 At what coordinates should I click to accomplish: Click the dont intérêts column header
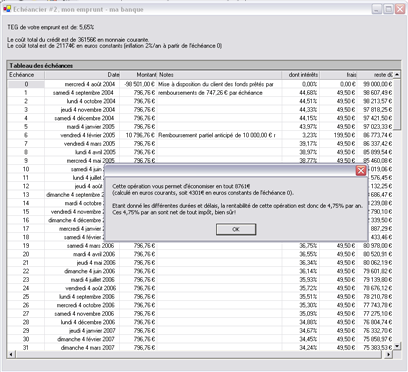(x=301, y=75)
